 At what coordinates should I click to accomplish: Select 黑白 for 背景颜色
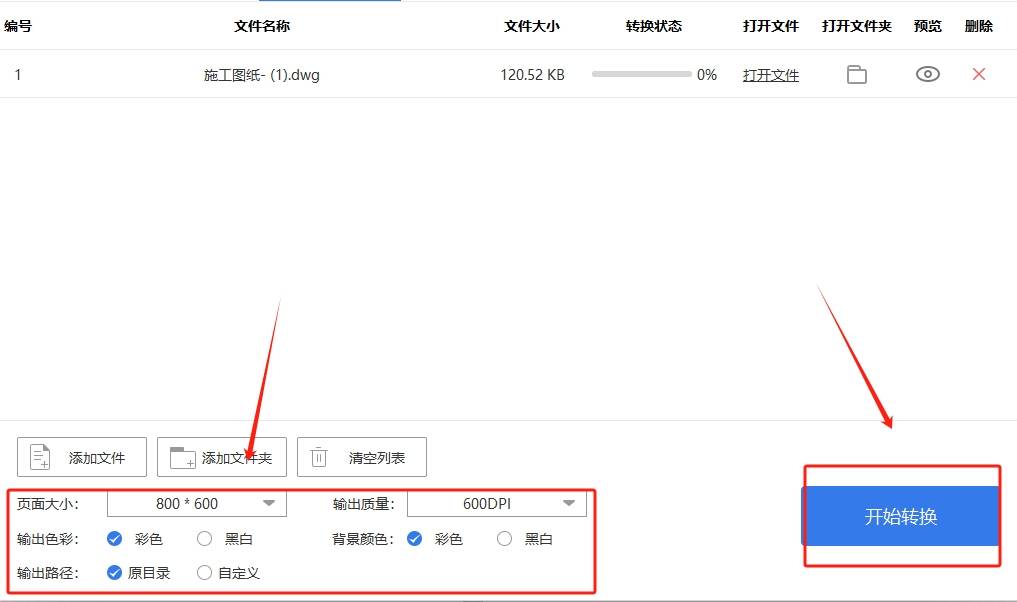click(x=504, y=538)
